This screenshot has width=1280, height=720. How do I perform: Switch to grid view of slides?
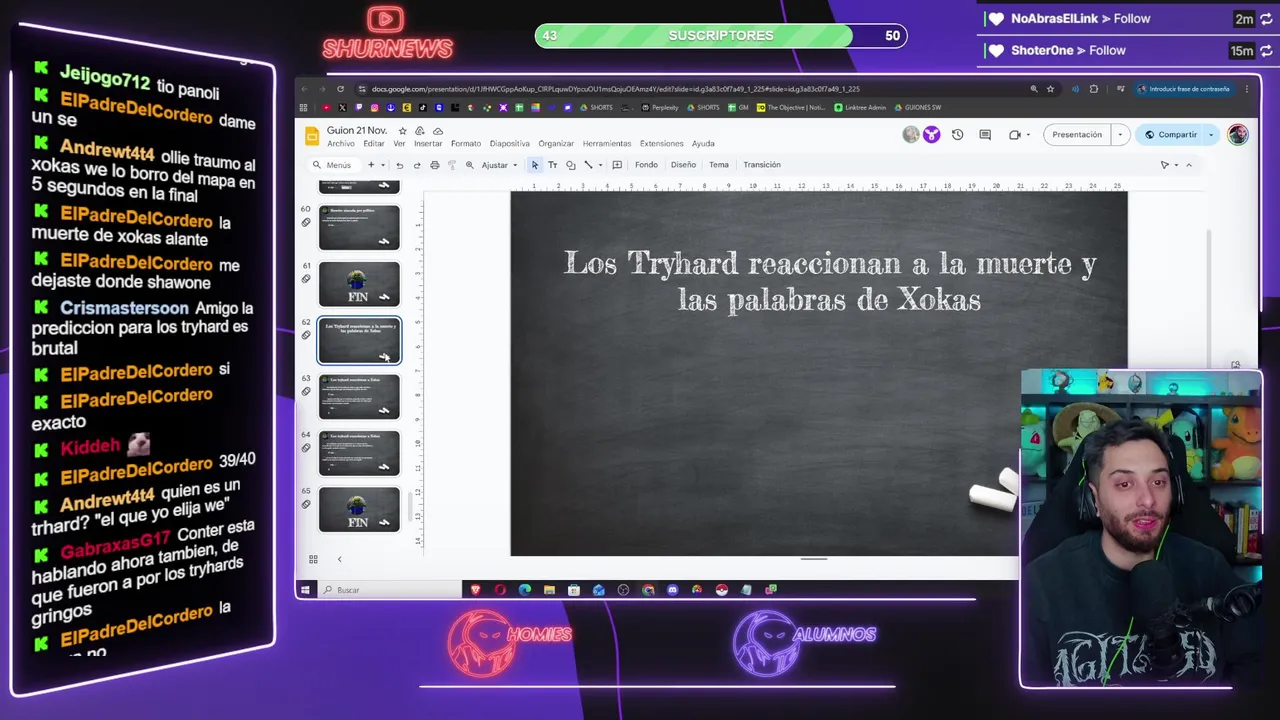point(313,559)
